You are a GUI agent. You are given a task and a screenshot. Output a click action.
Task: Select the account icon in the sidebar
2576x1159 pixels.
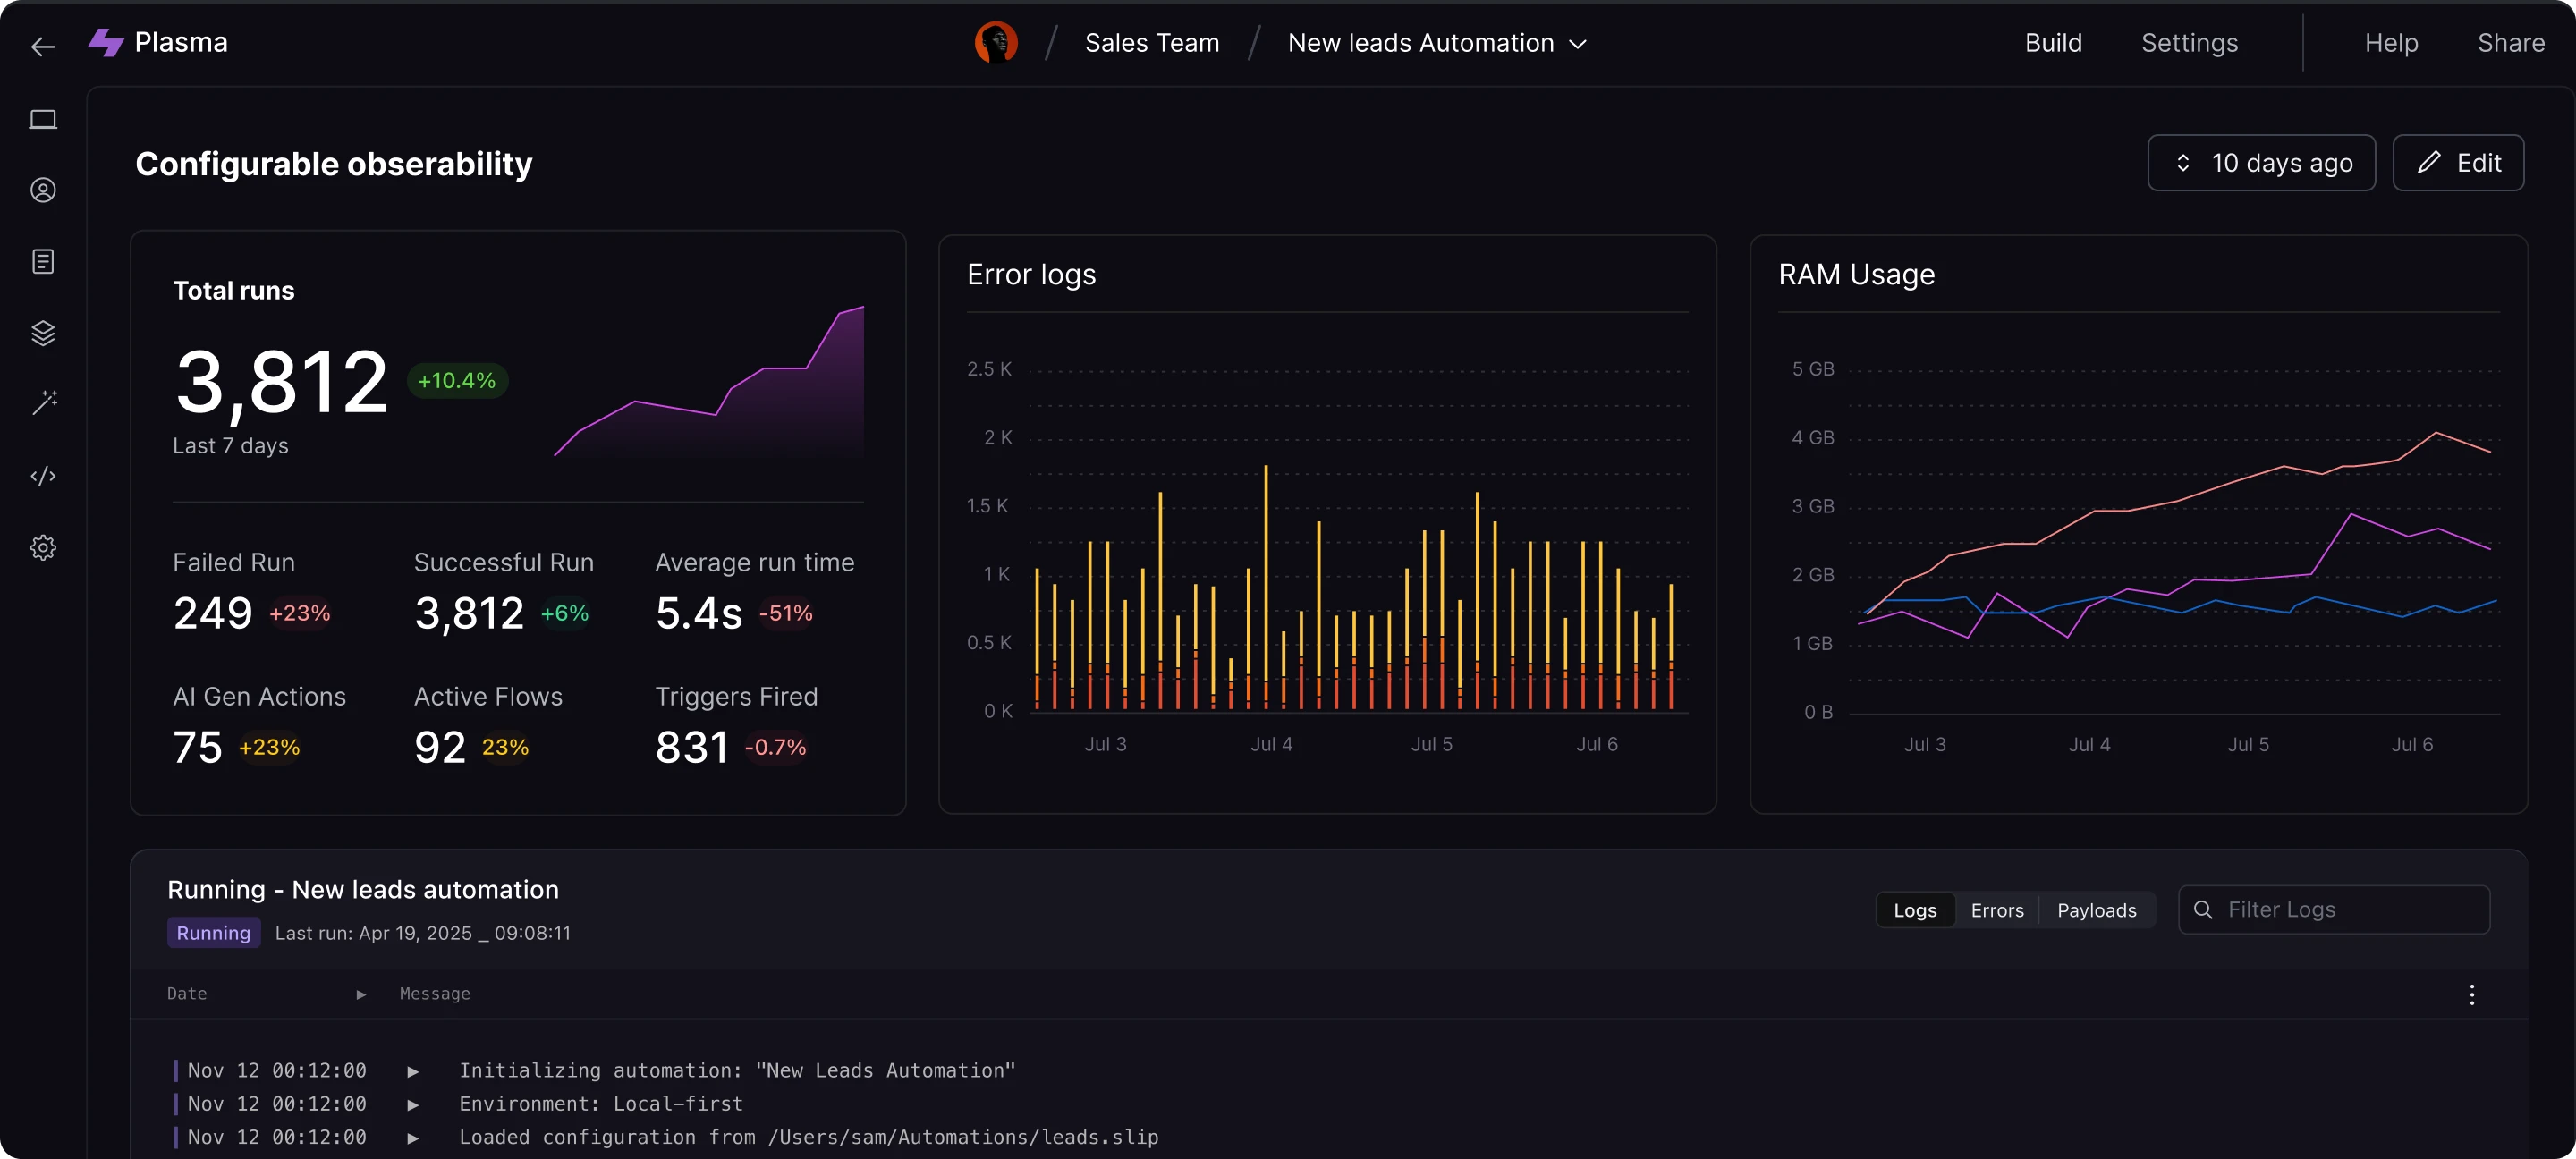click(x=43, y=189)
